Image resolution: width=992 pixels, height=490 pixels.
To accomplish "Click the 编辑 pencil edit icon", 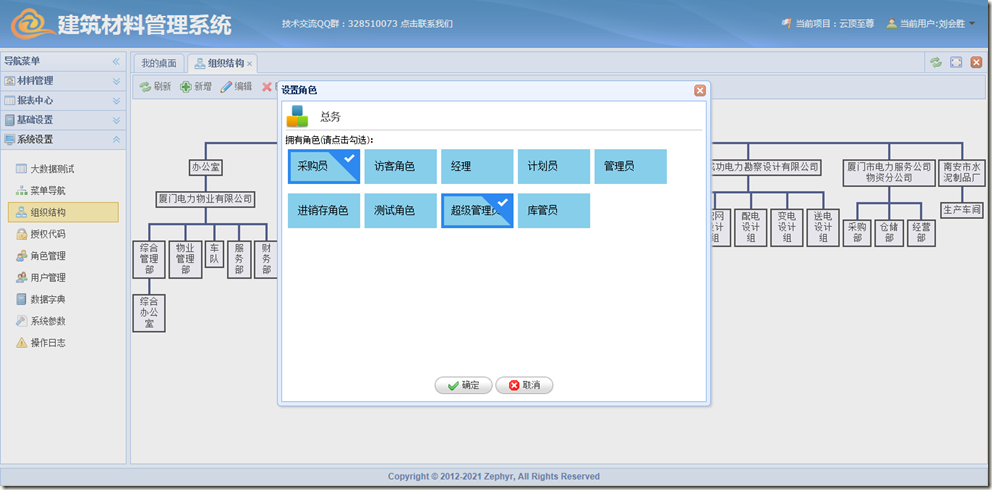I will coord(227,87).
